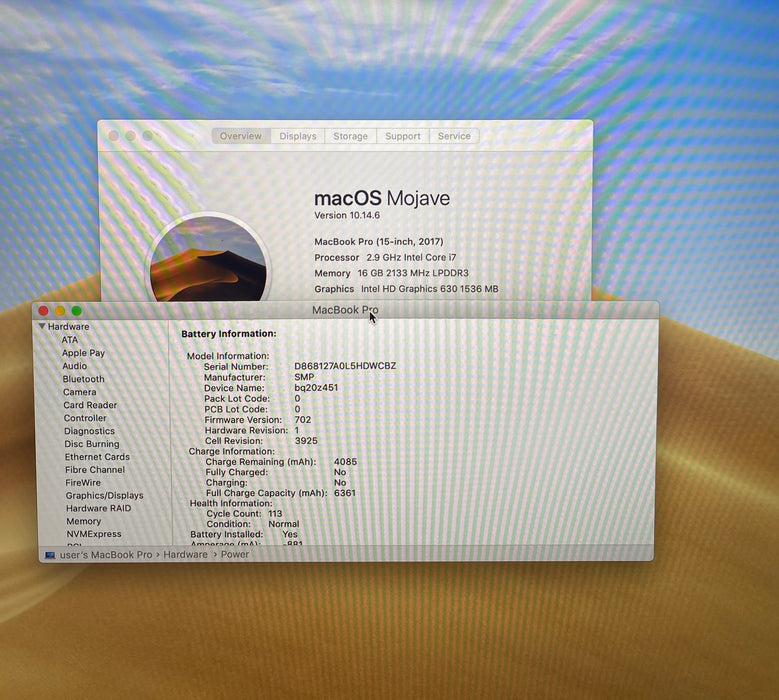Open the Displays tab

coord(298,136)
